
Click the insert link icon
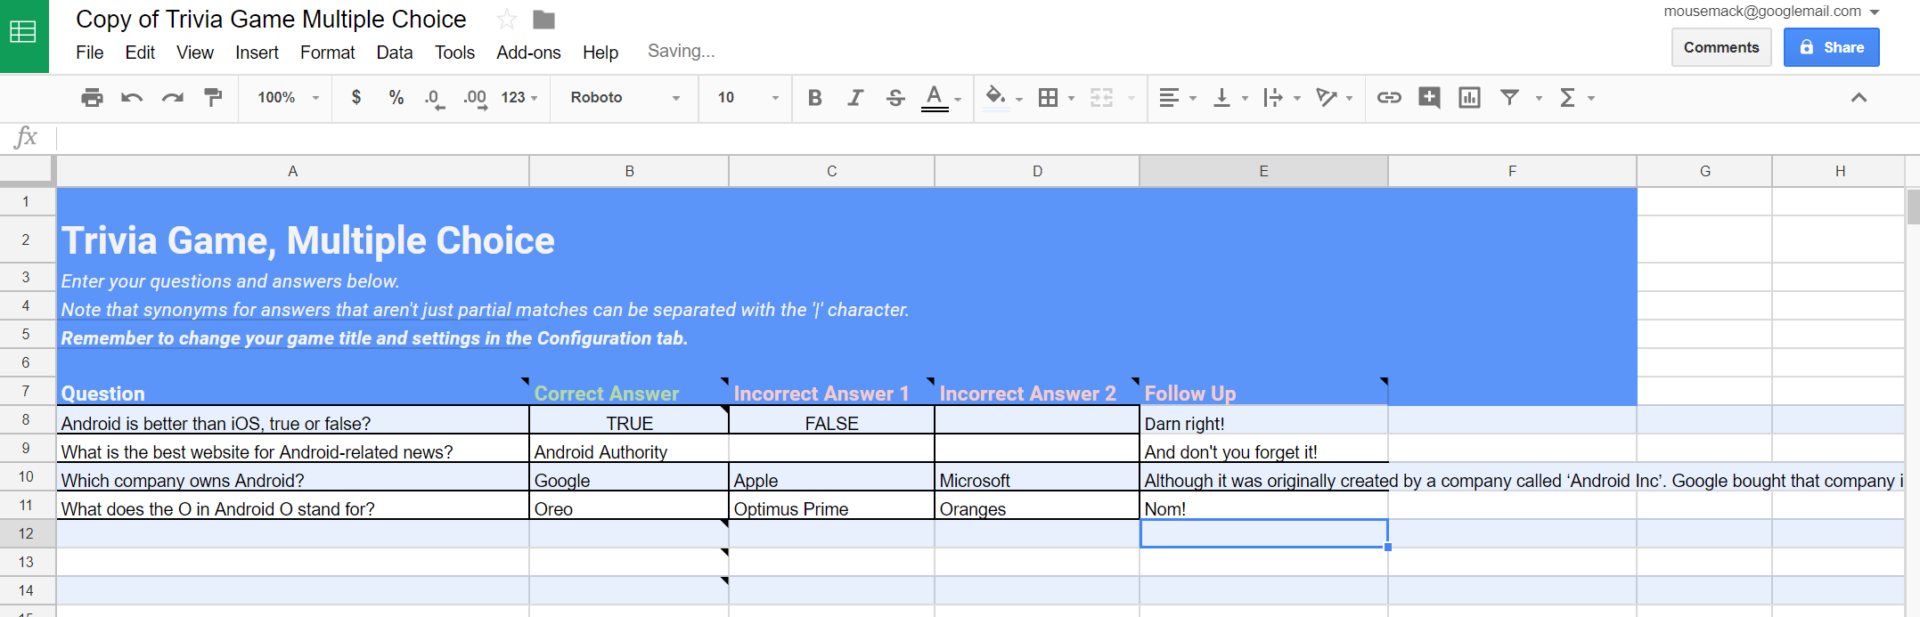(x=1388, y=97)
